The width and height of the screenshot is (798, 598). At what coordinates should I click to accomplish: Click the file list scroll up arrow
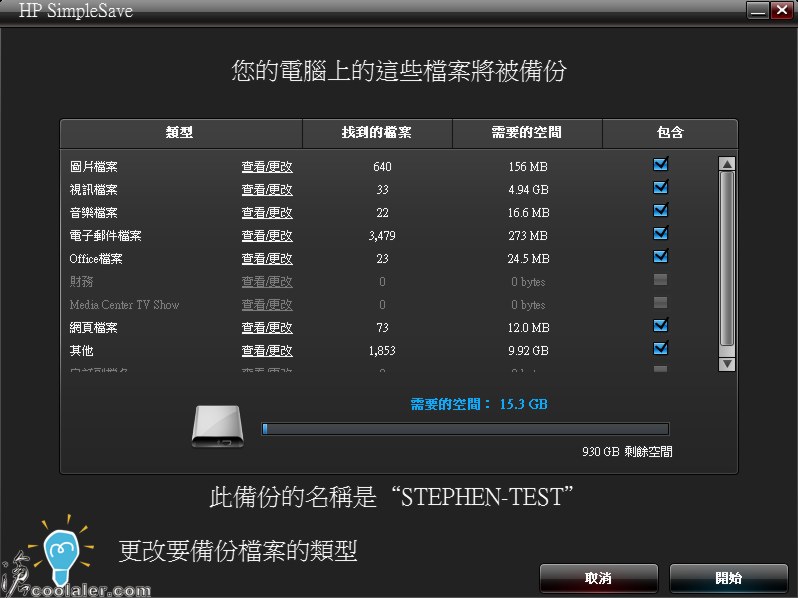click(x=727, y=163)
